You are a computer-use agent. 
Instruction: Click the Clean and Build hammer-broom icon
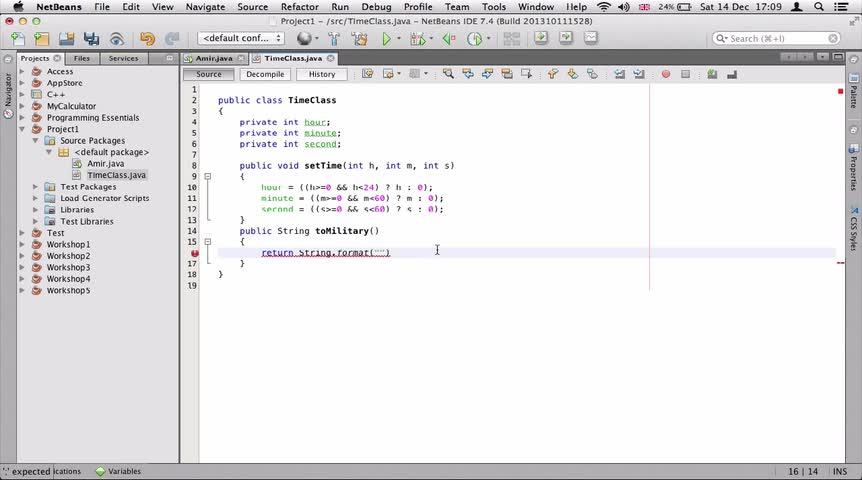pos(360,38)
